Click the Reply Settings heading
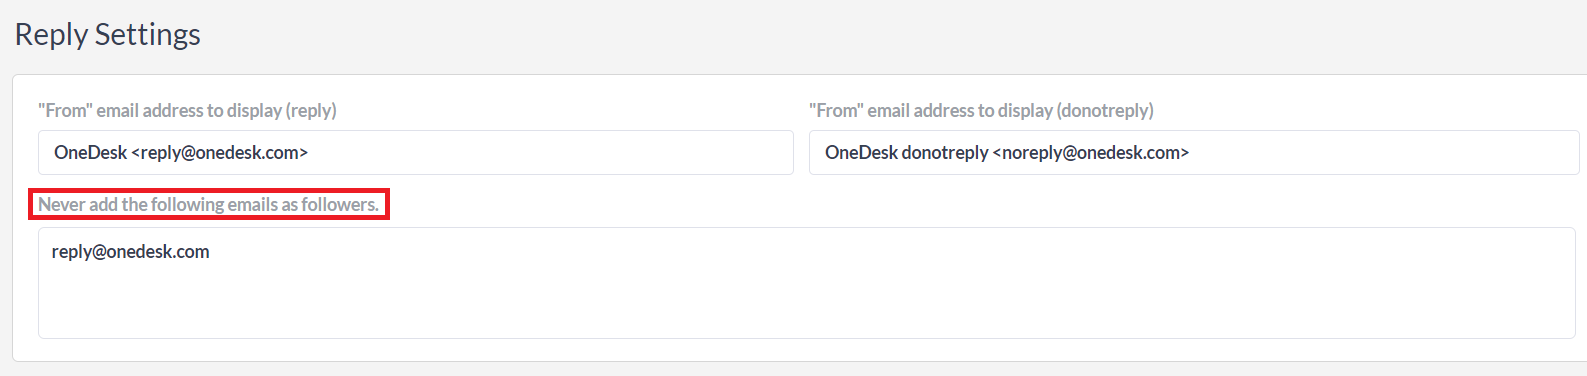The height and width of the screenshot is (376, 1587). point(107,34)
